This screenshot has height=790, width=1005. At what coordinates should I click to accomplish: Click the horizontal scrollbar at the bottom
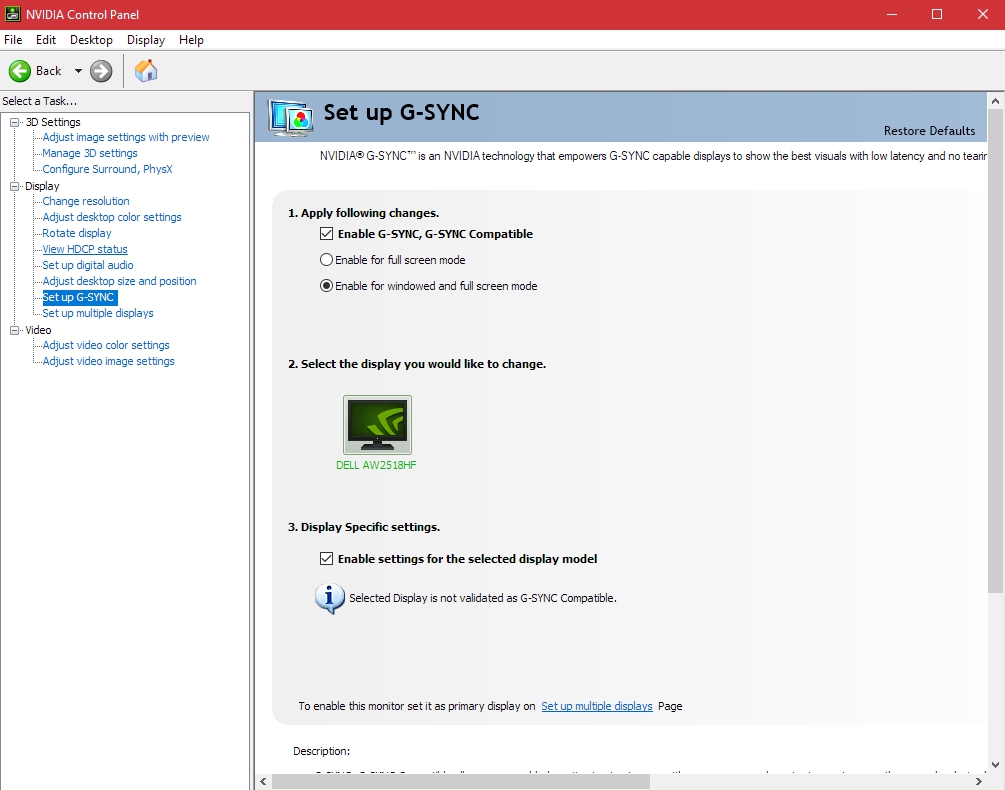pyautogui.click(x=600, y=781)
